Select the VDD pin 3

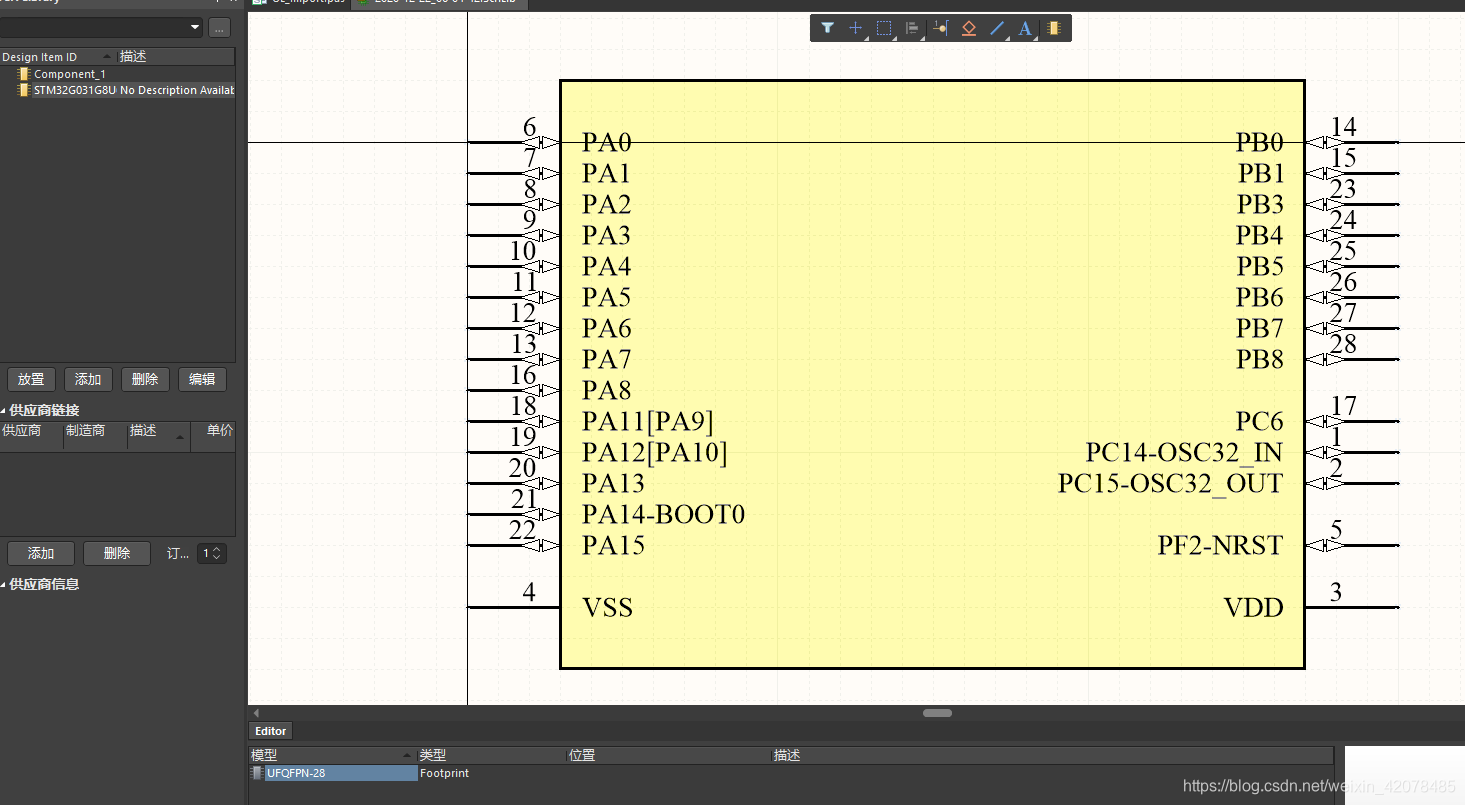pos(1351,606)
